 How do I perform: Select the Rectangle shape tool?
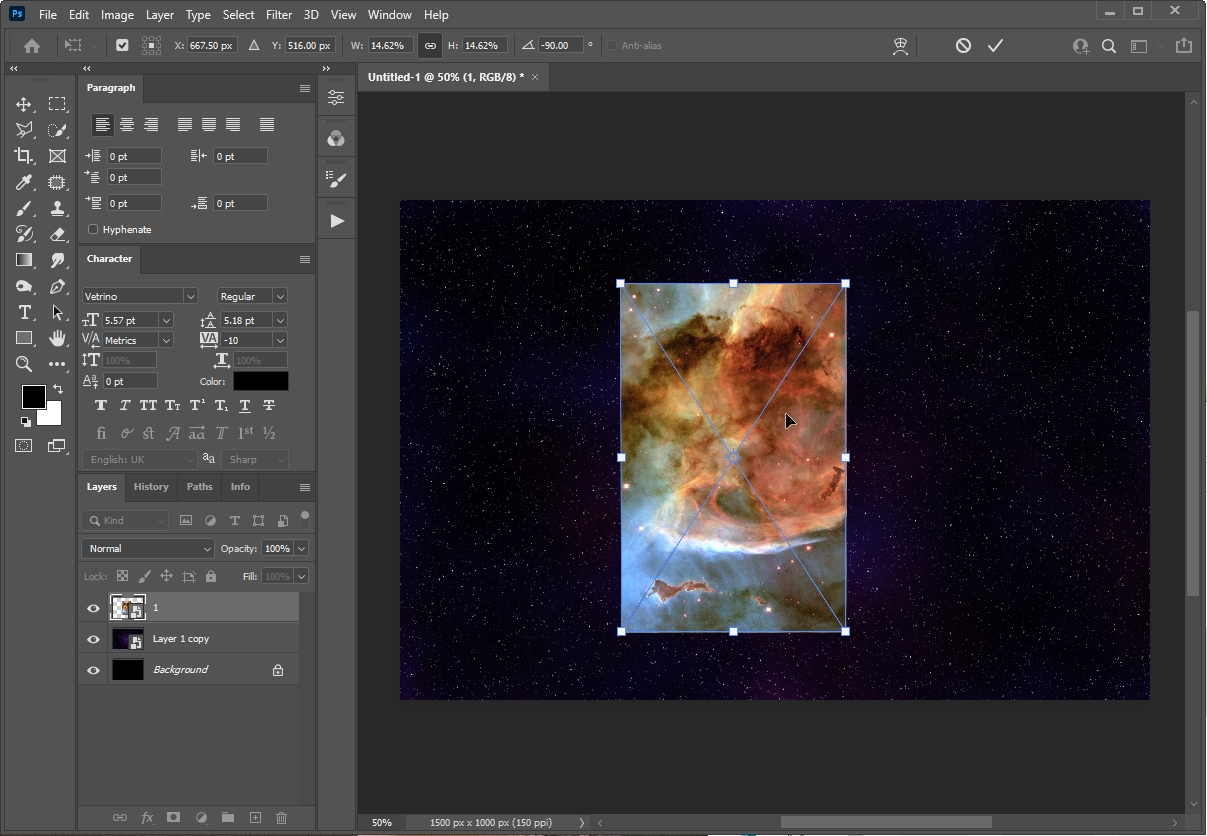click(24, 338)
